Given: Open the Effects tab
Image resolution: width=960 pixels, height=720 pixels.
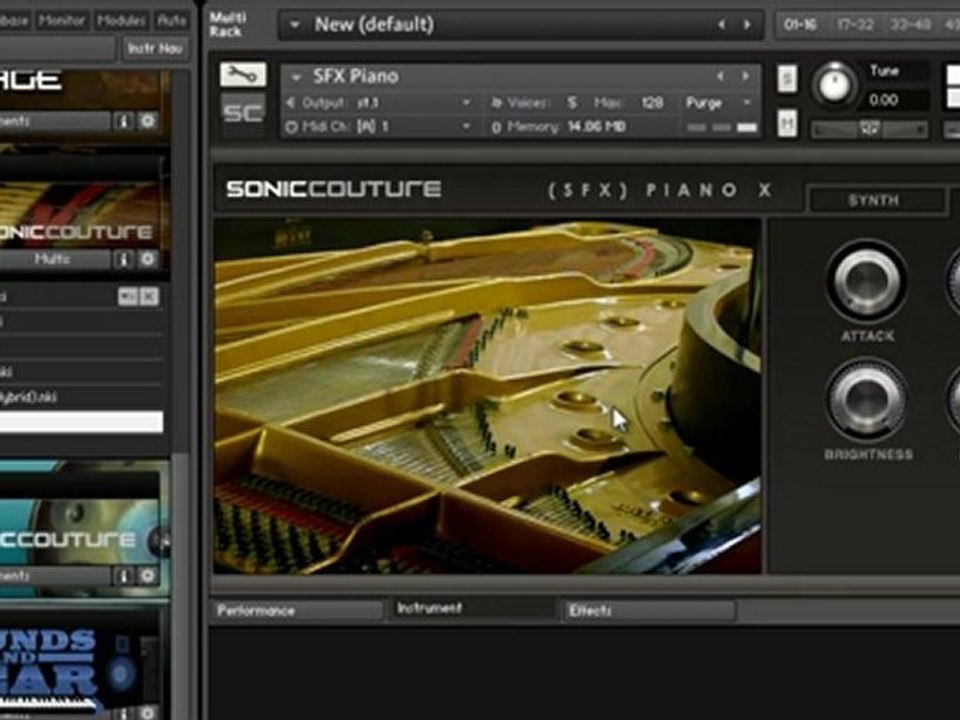Looking at the screenshot, I should point(649,610).
